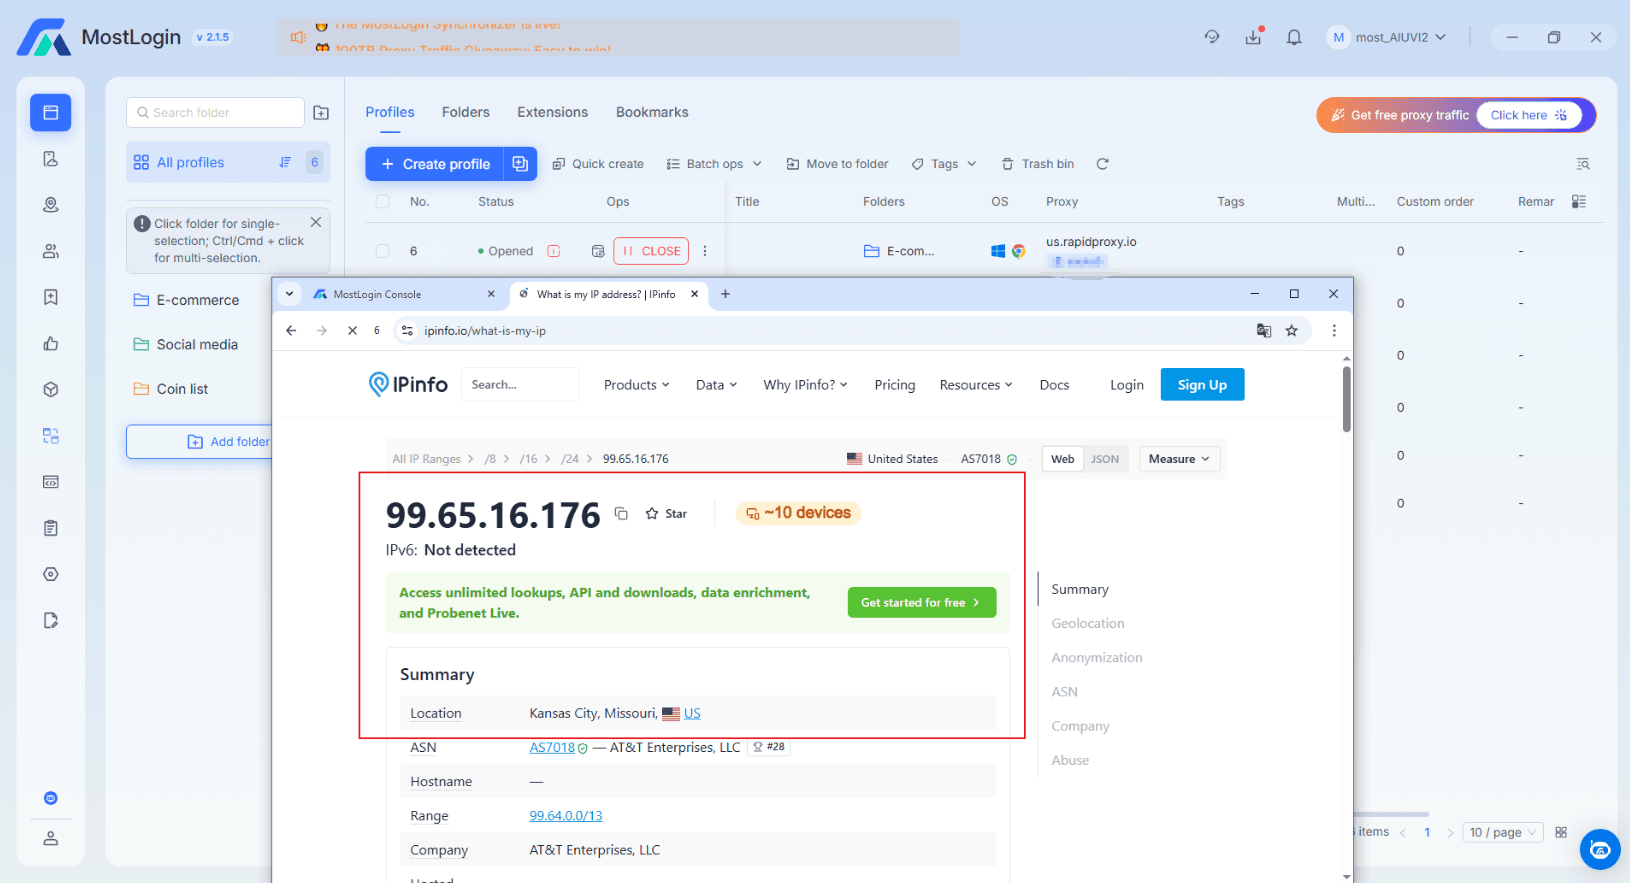Open the clipboard icon in sidebar
Image resolution: width=1630 pixels, height=883 pixels.
51,528
